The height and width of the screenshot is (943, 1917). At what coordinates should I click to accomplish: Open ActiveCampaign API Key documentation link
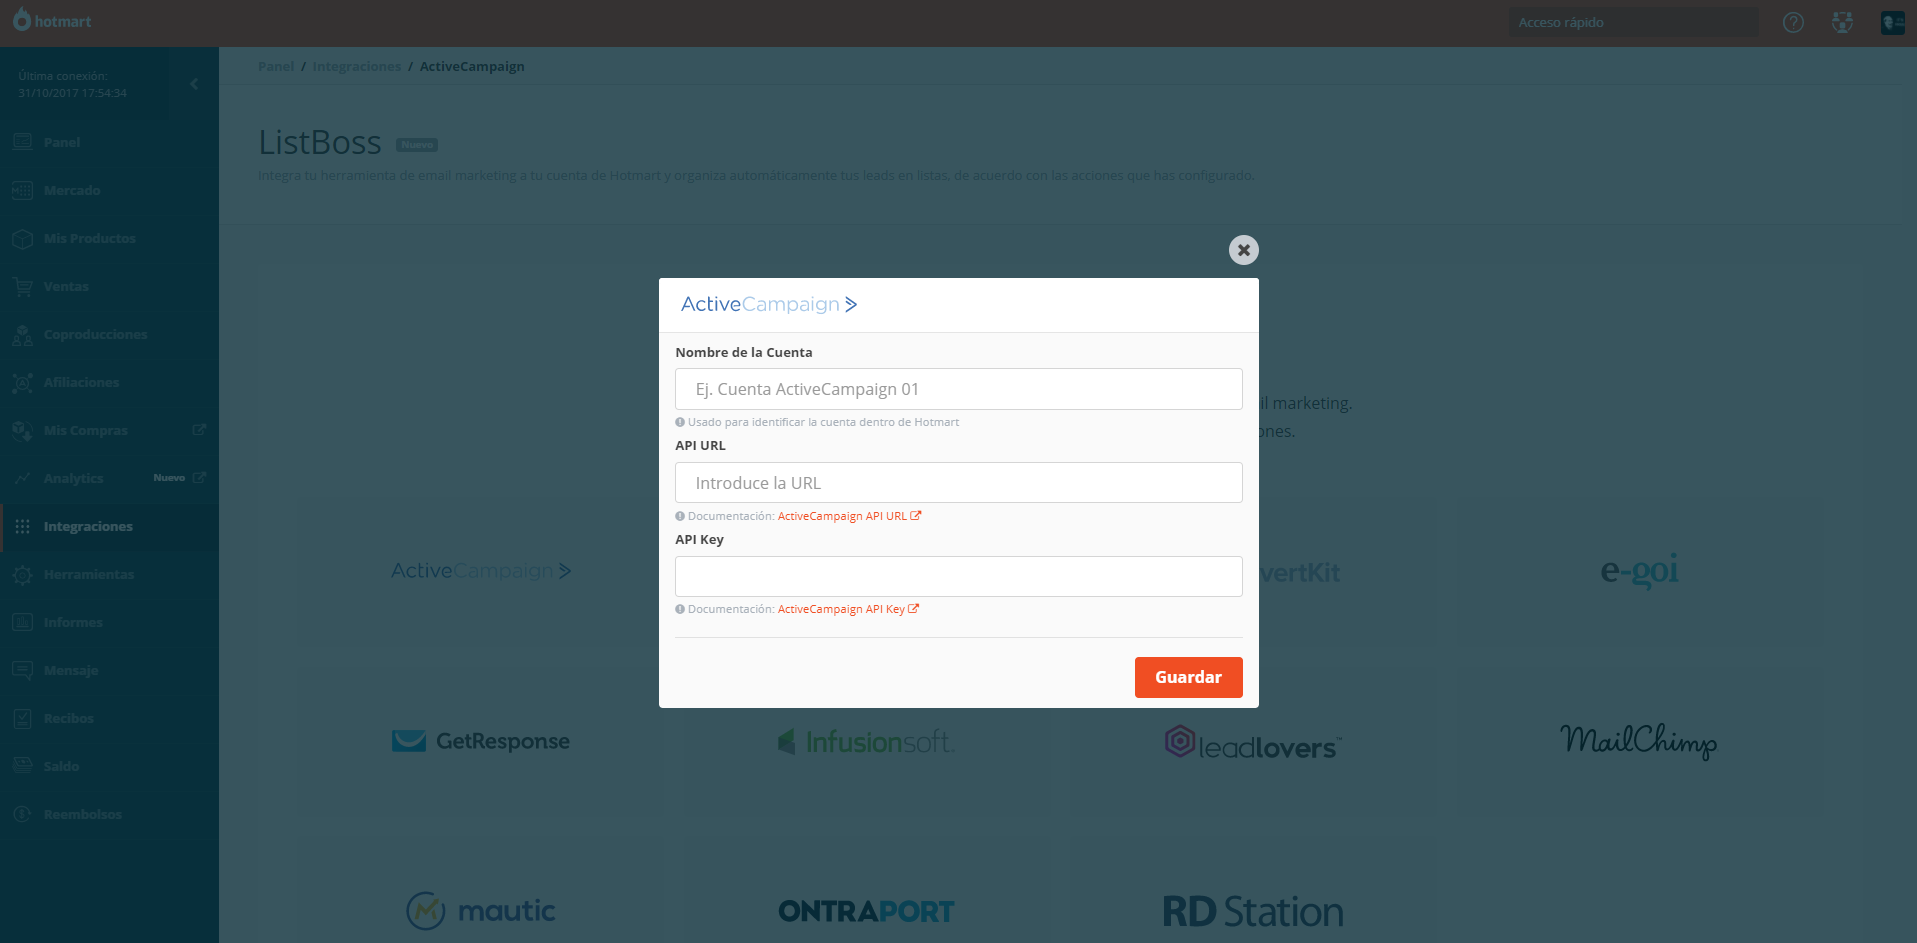pos(847,609)
